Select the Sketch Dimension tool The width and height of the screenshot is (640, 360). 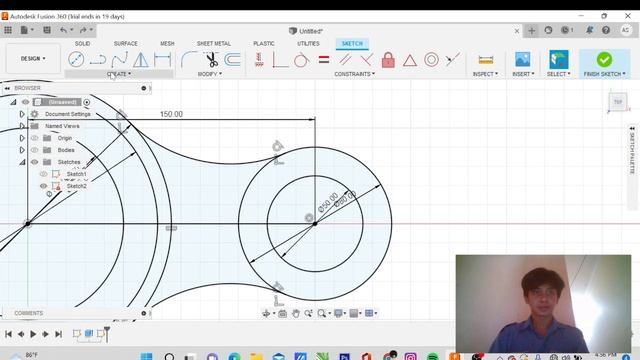(162, 60)
